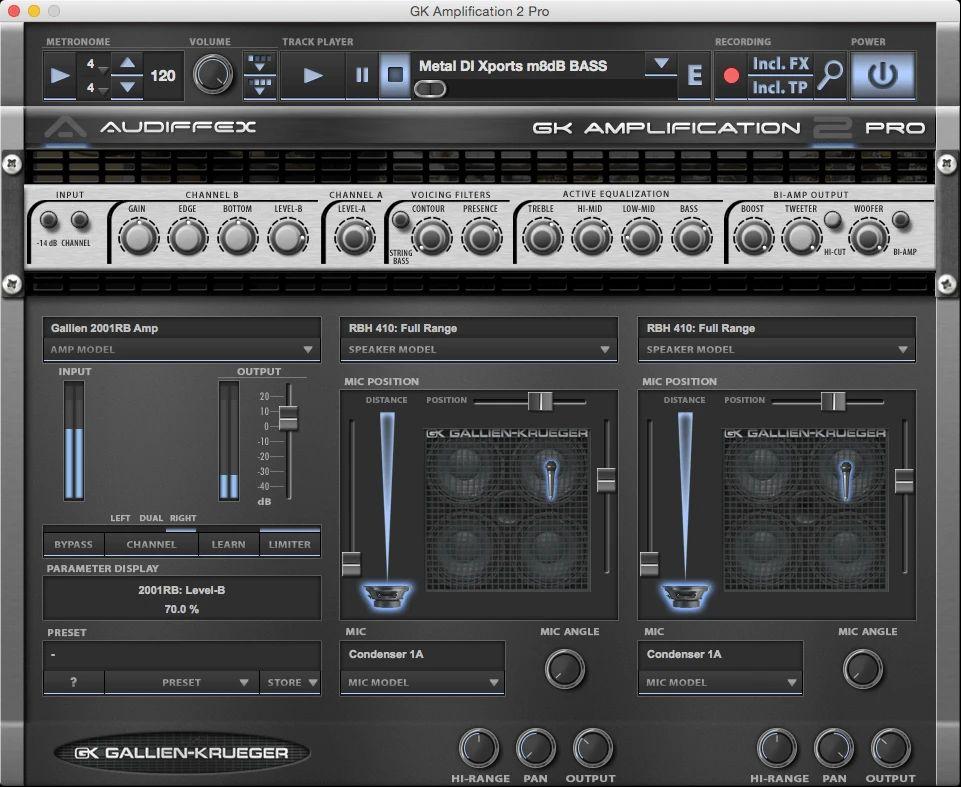Toggle the Bi-Amp switch
Screen dimensions: 961x787
tap(900, 219)
